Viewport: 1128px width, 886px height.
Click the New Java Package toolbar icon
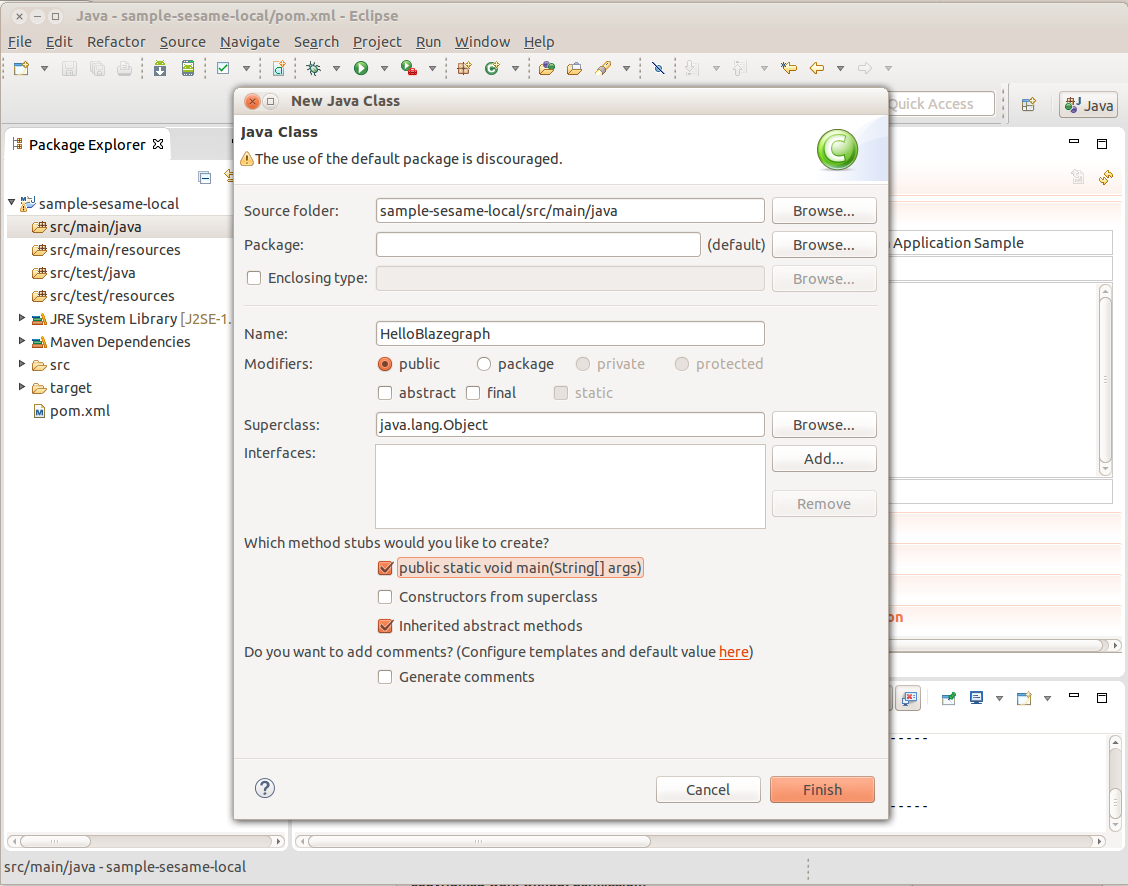(x=463, y=69)
